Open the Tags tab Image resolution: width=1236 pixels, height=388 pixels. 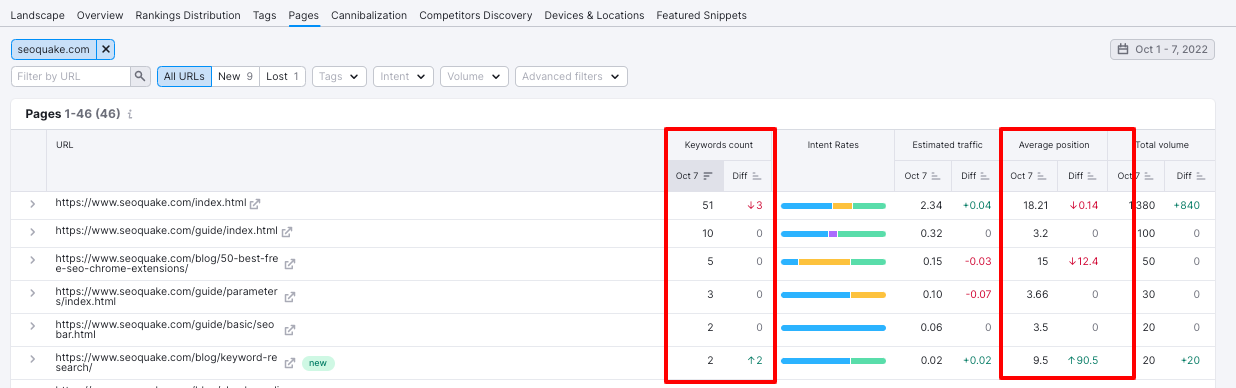[265, 15]
